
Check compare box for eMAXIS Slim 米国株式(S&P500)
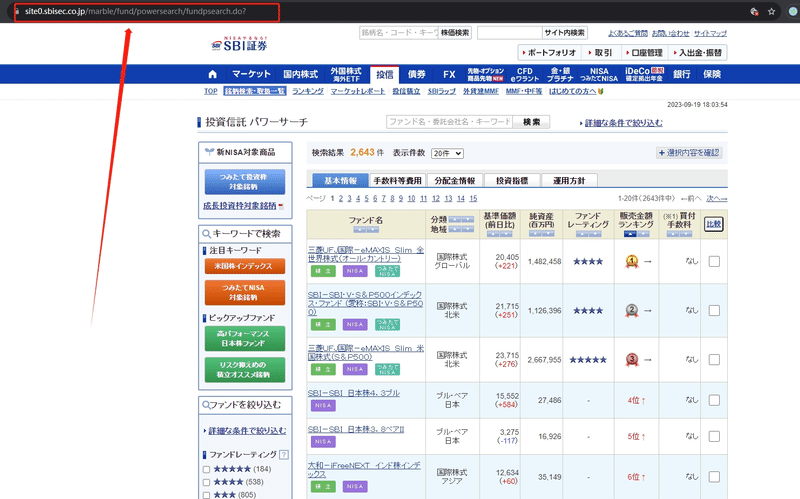point(714,360)
